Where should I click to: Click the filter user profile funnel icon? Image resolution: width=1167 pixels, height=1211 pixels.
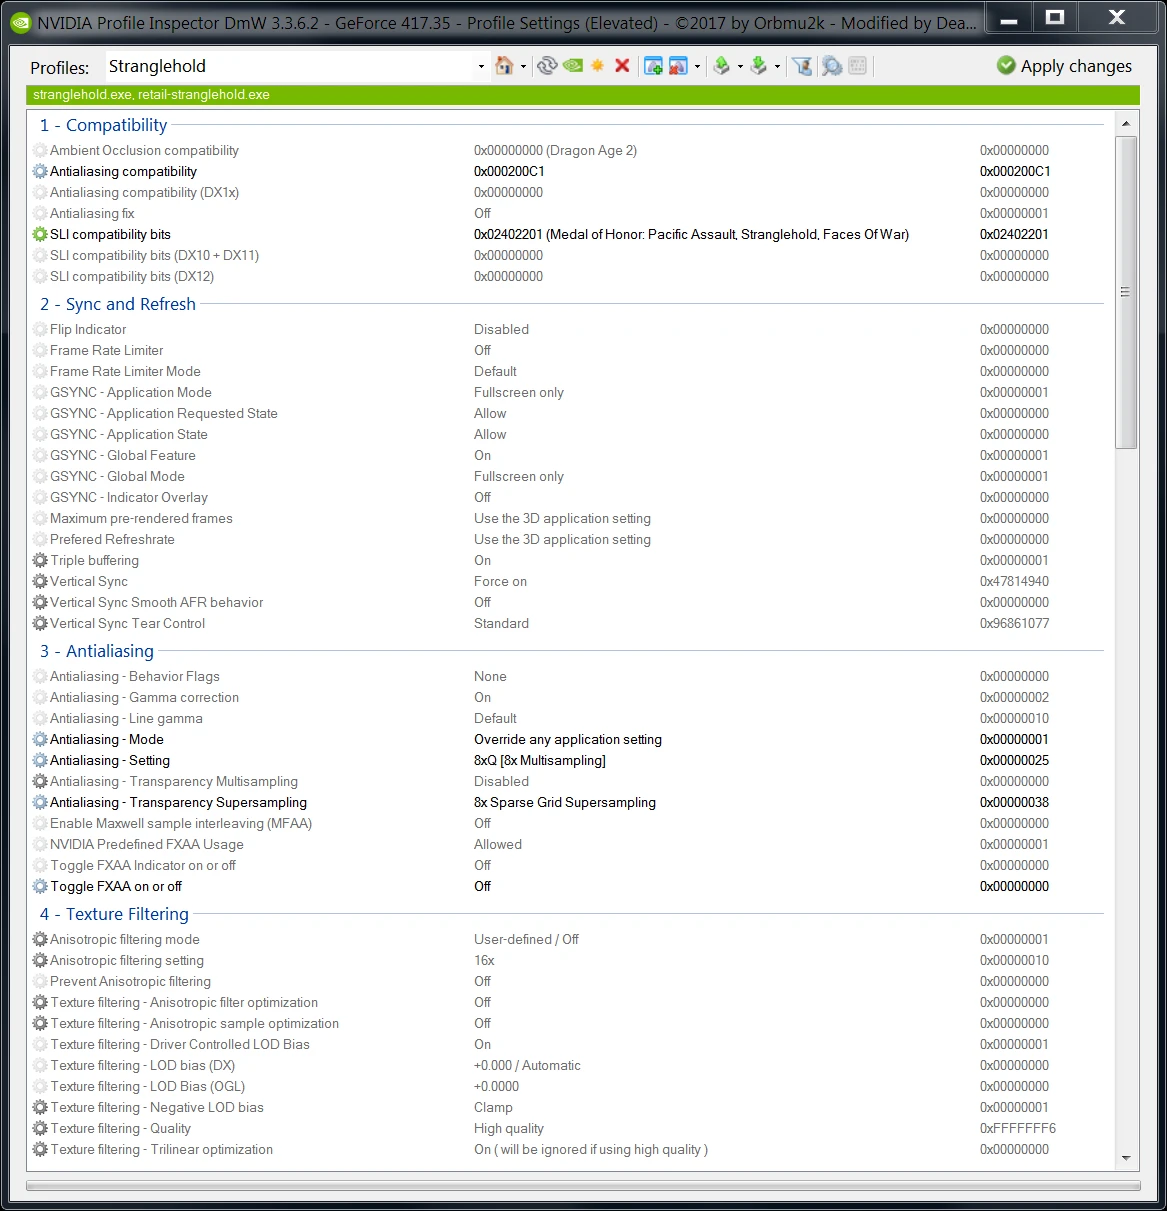(802, 66)
